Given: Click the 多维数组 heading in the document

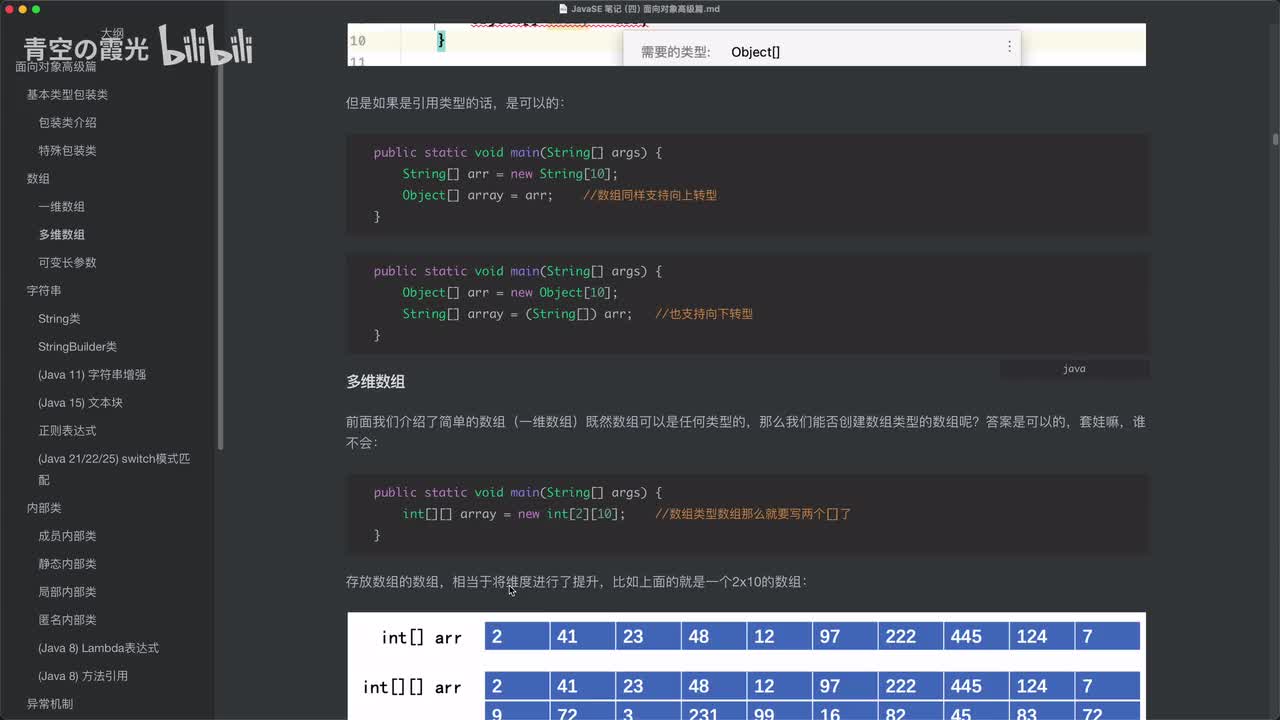Looking at the screenshot, I should [375, 382].
